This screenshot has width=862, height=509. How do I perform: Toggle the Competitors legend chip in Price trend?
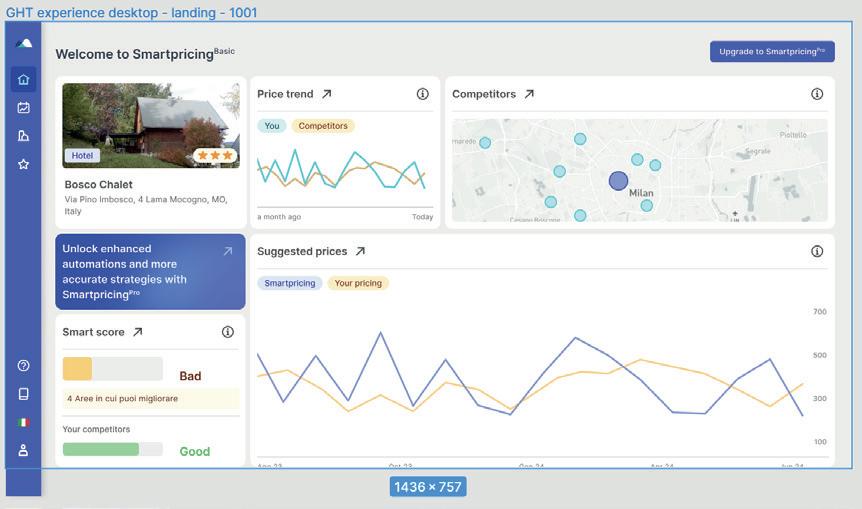tap(323, 126)
